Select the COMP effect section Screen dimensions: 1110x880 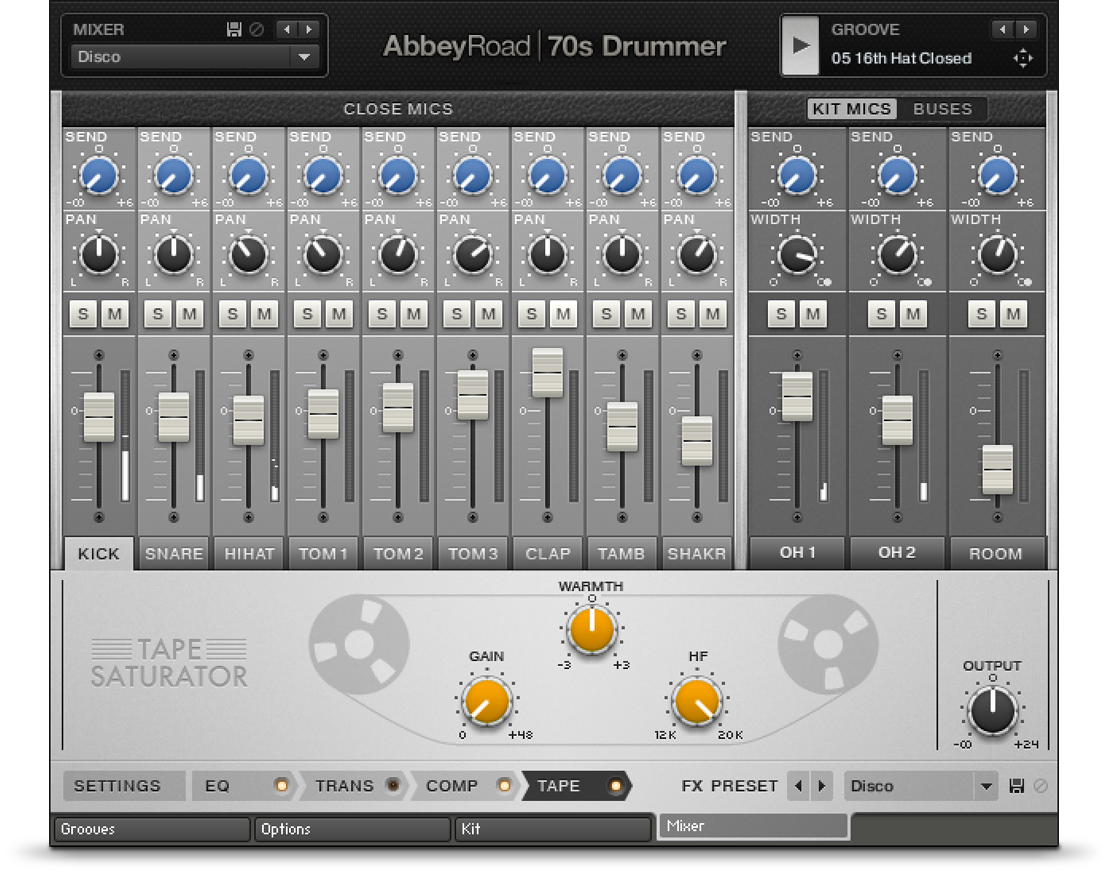(x=452, y=786)
